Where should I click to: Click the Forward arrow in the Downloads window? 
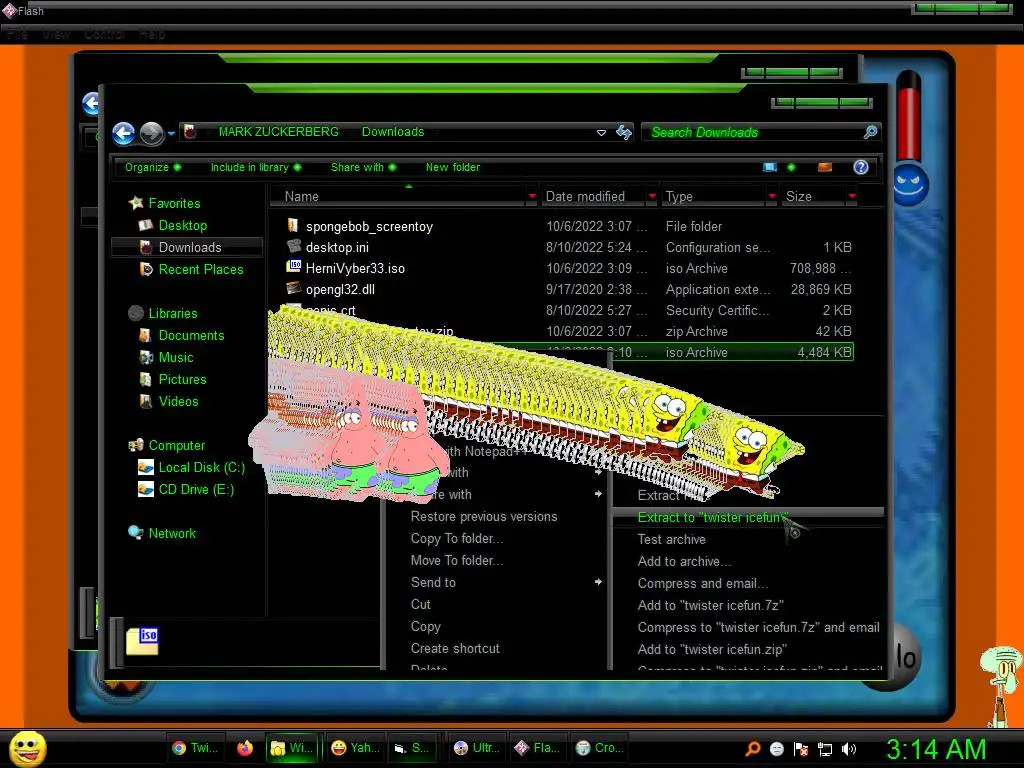pyautogui.click(x=152, y=133)
